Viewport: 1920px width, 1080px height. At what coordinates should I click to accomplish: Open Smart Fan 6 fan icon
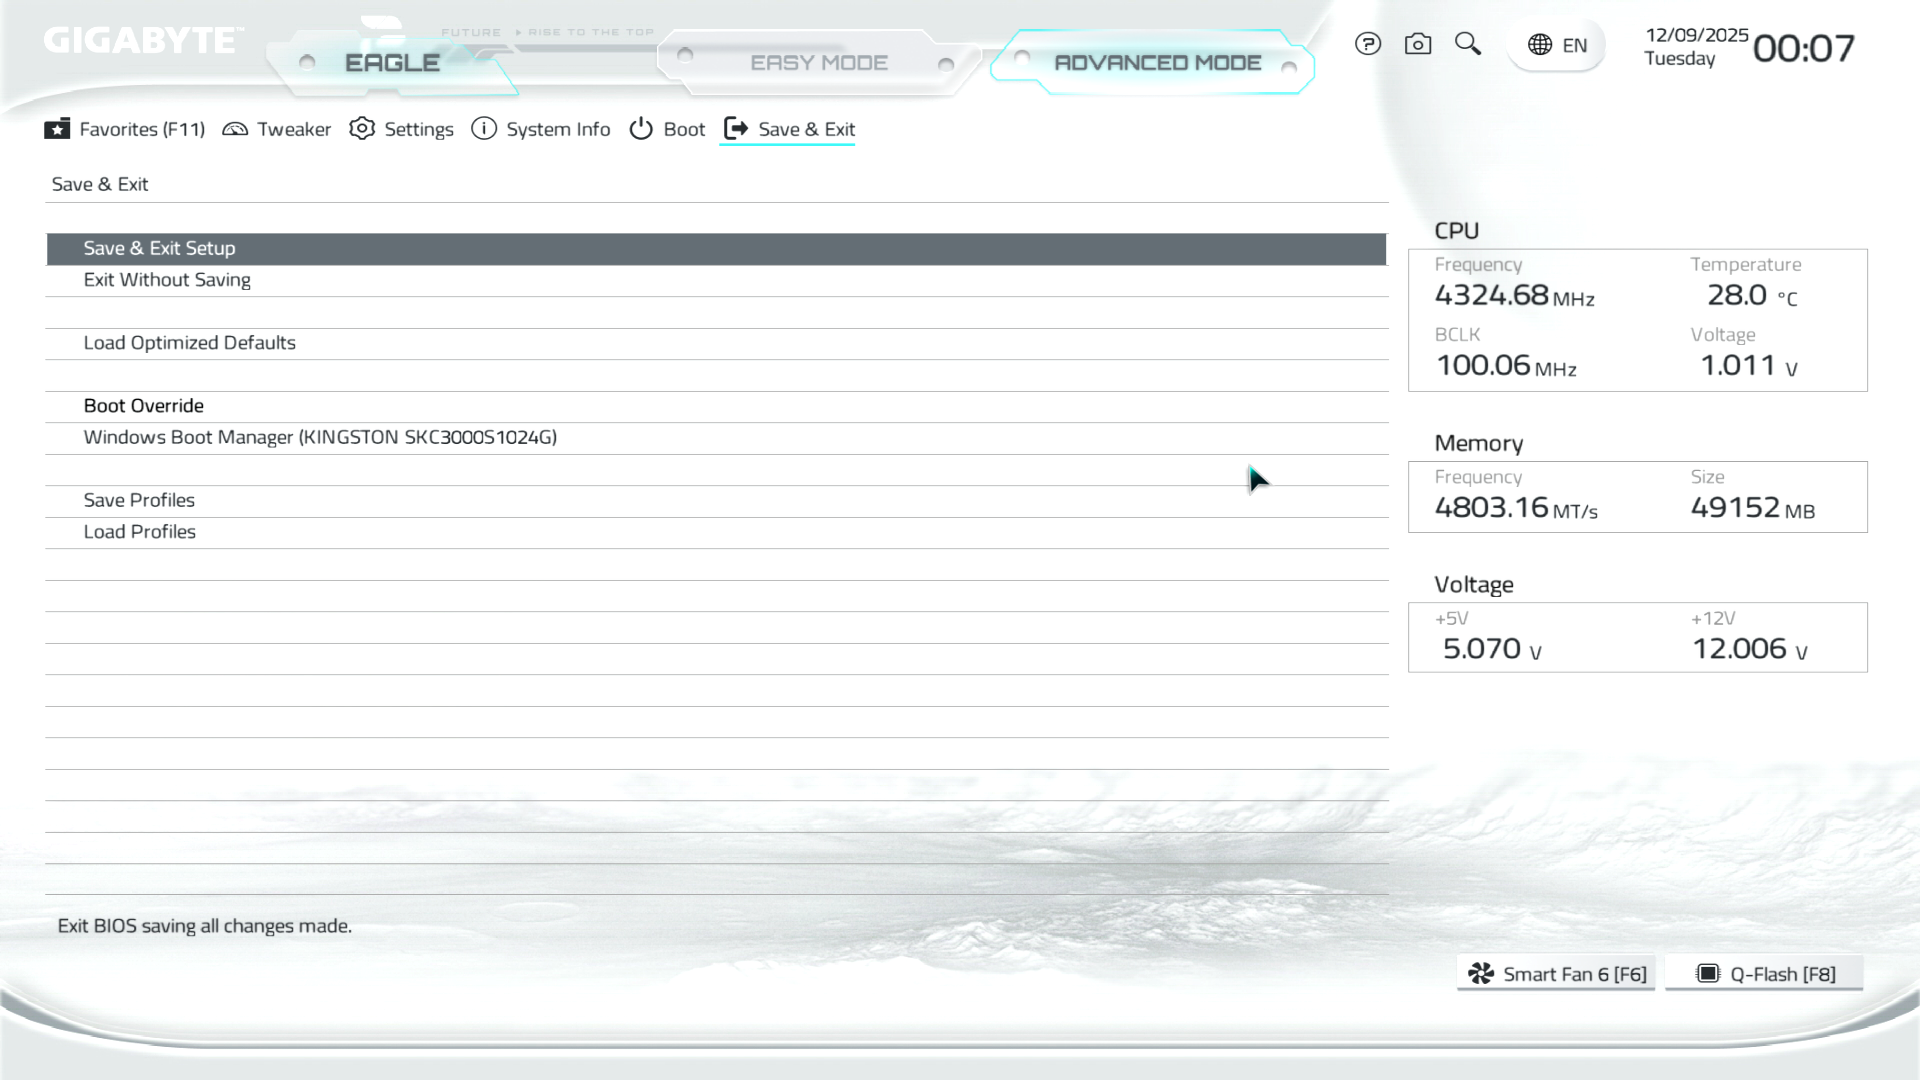[x=1481, y=974]
